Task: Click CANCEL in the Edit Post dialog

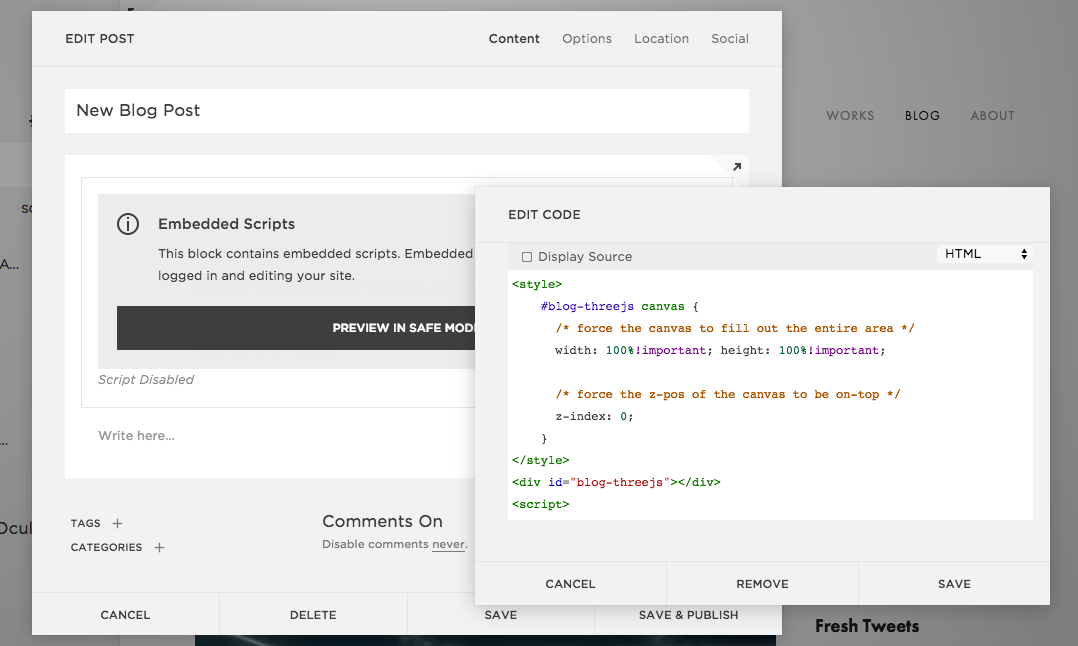Action: tap(125, 614)
